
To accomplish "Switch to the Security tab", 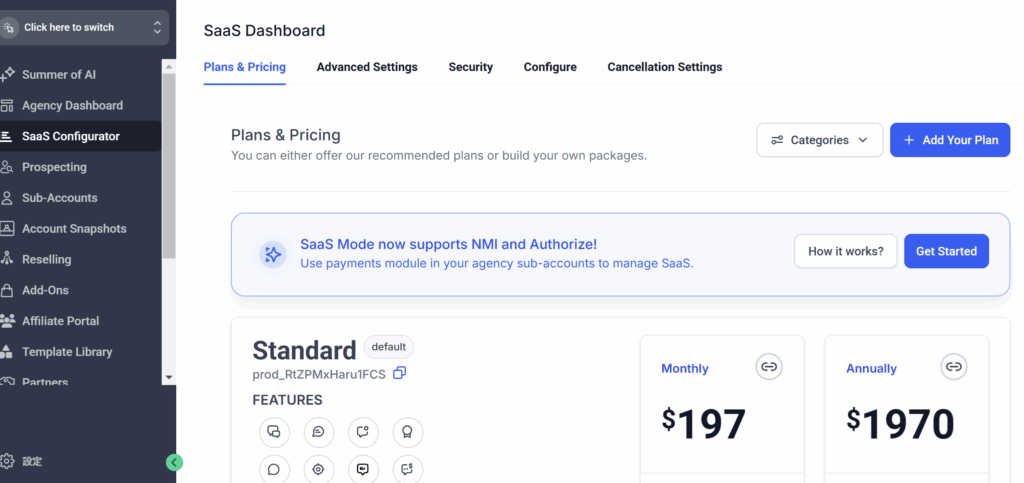I will [471, 67].
